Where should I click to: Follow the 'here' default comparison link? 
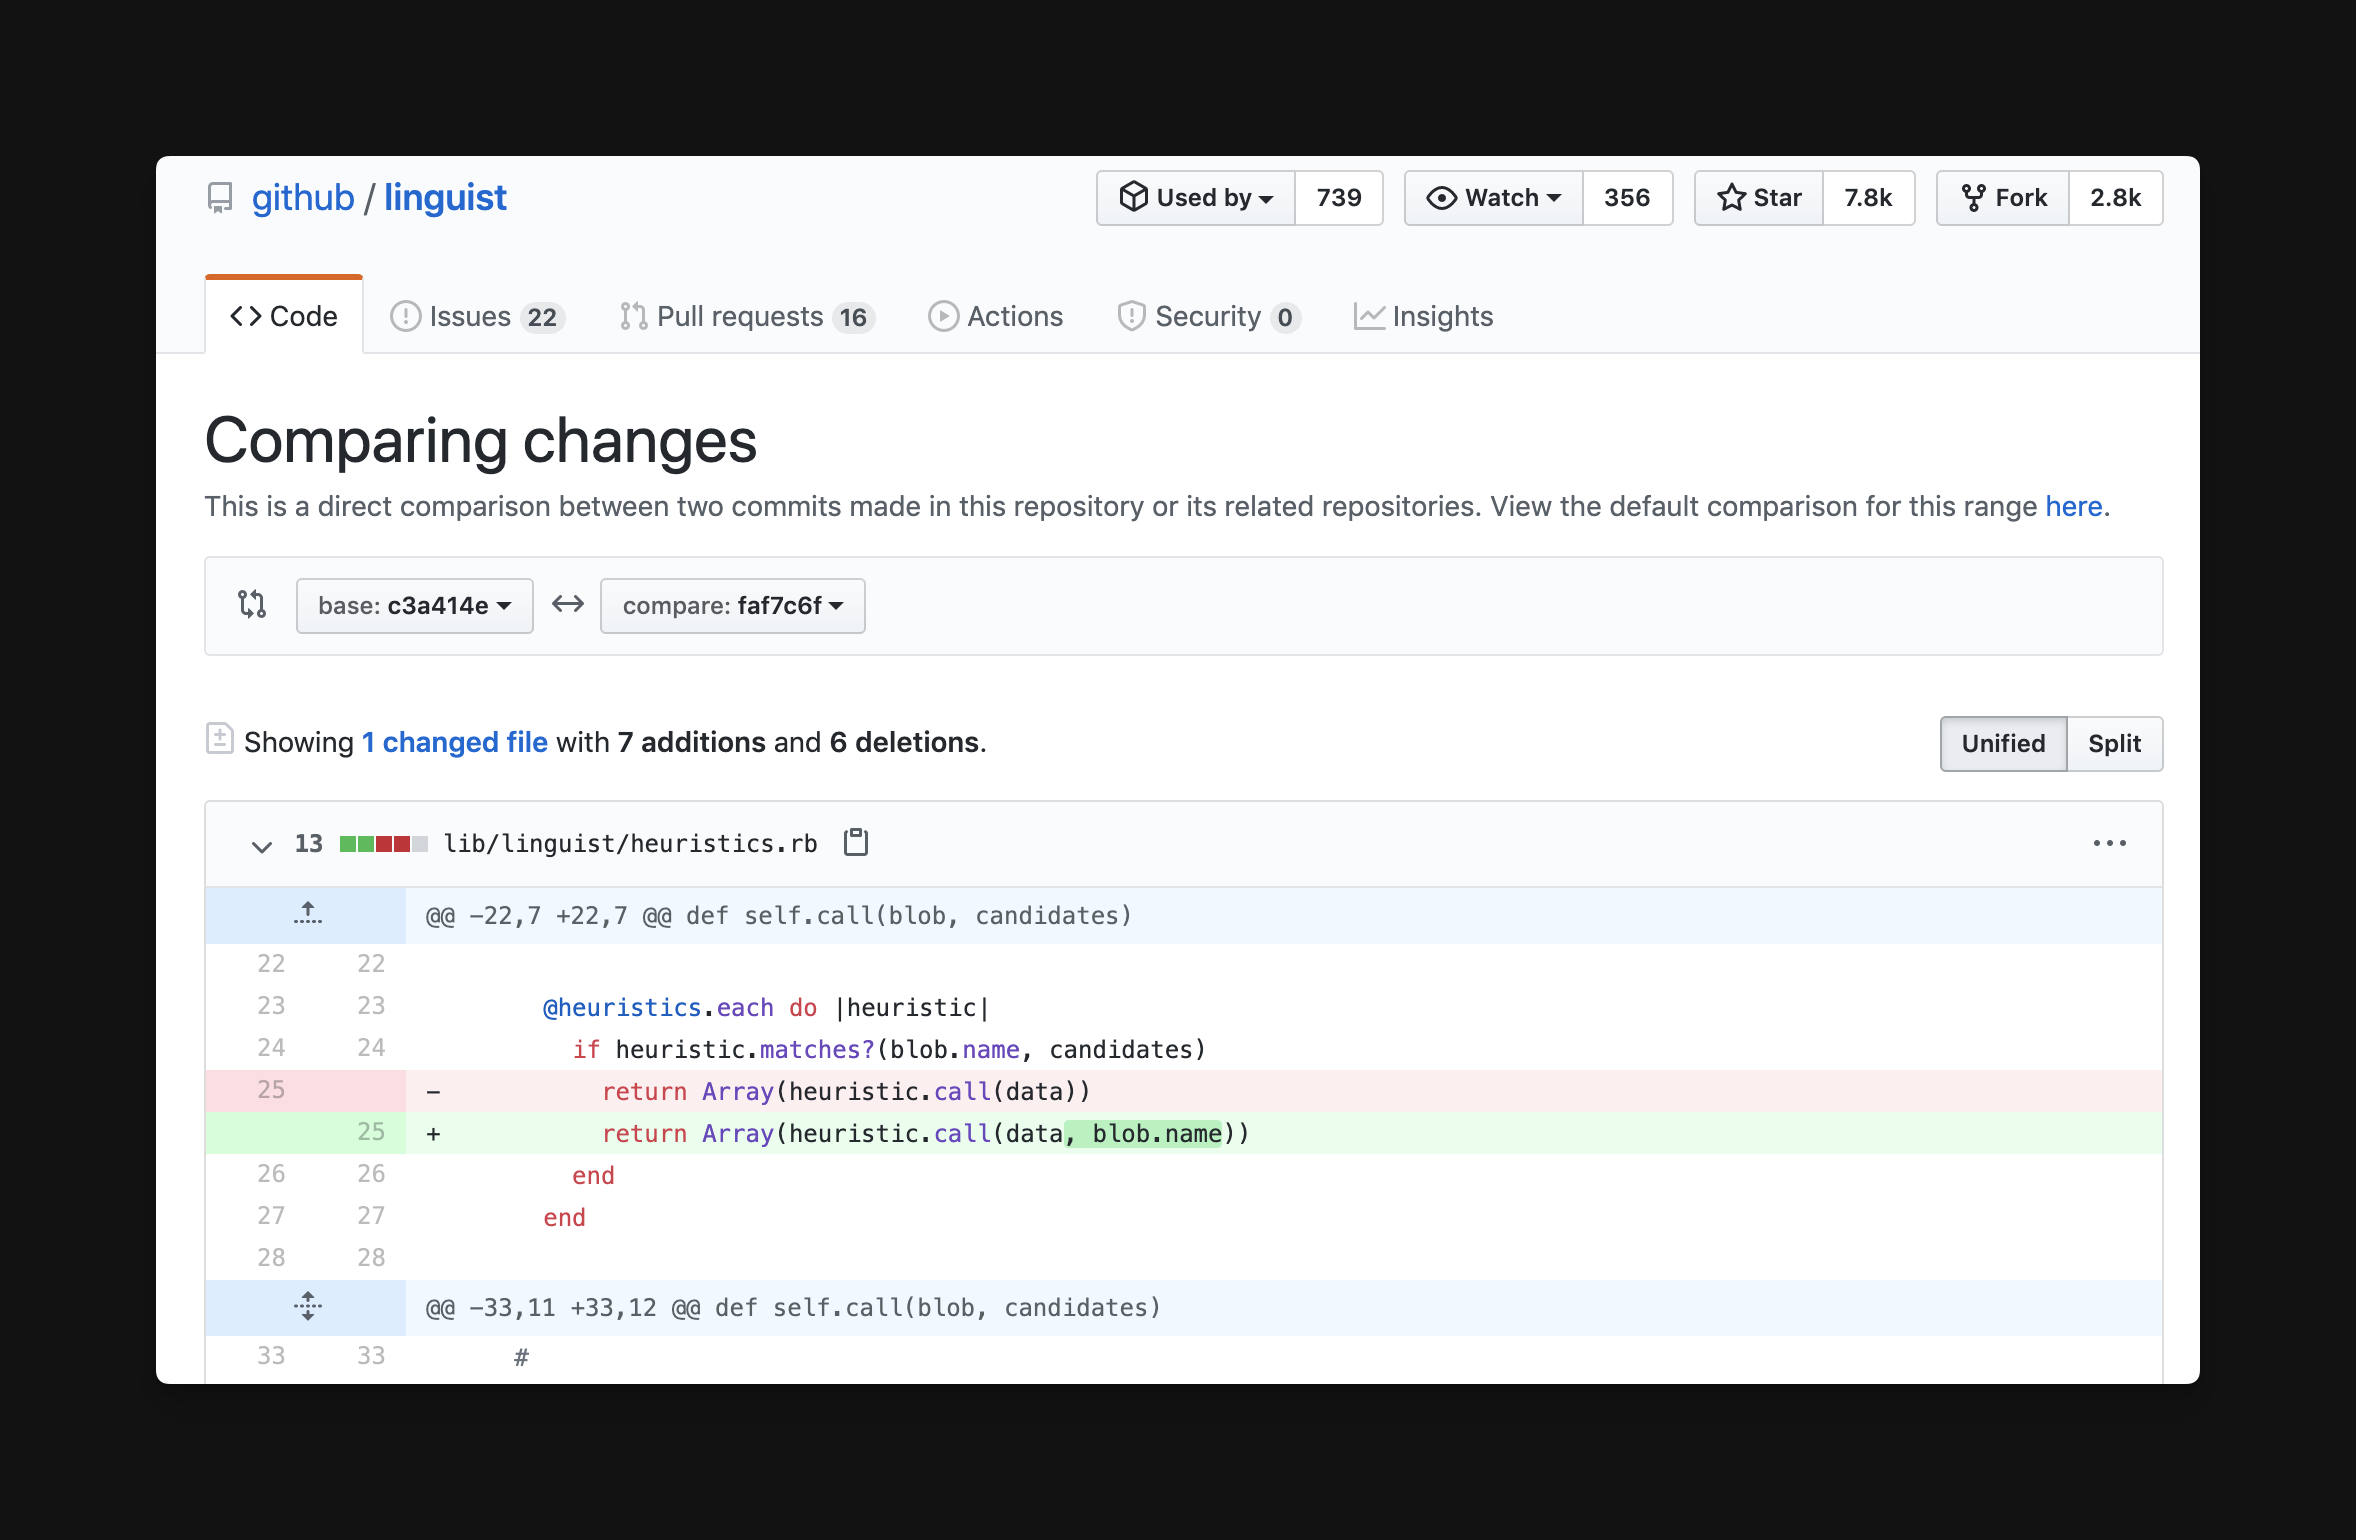coord(2073,506)
